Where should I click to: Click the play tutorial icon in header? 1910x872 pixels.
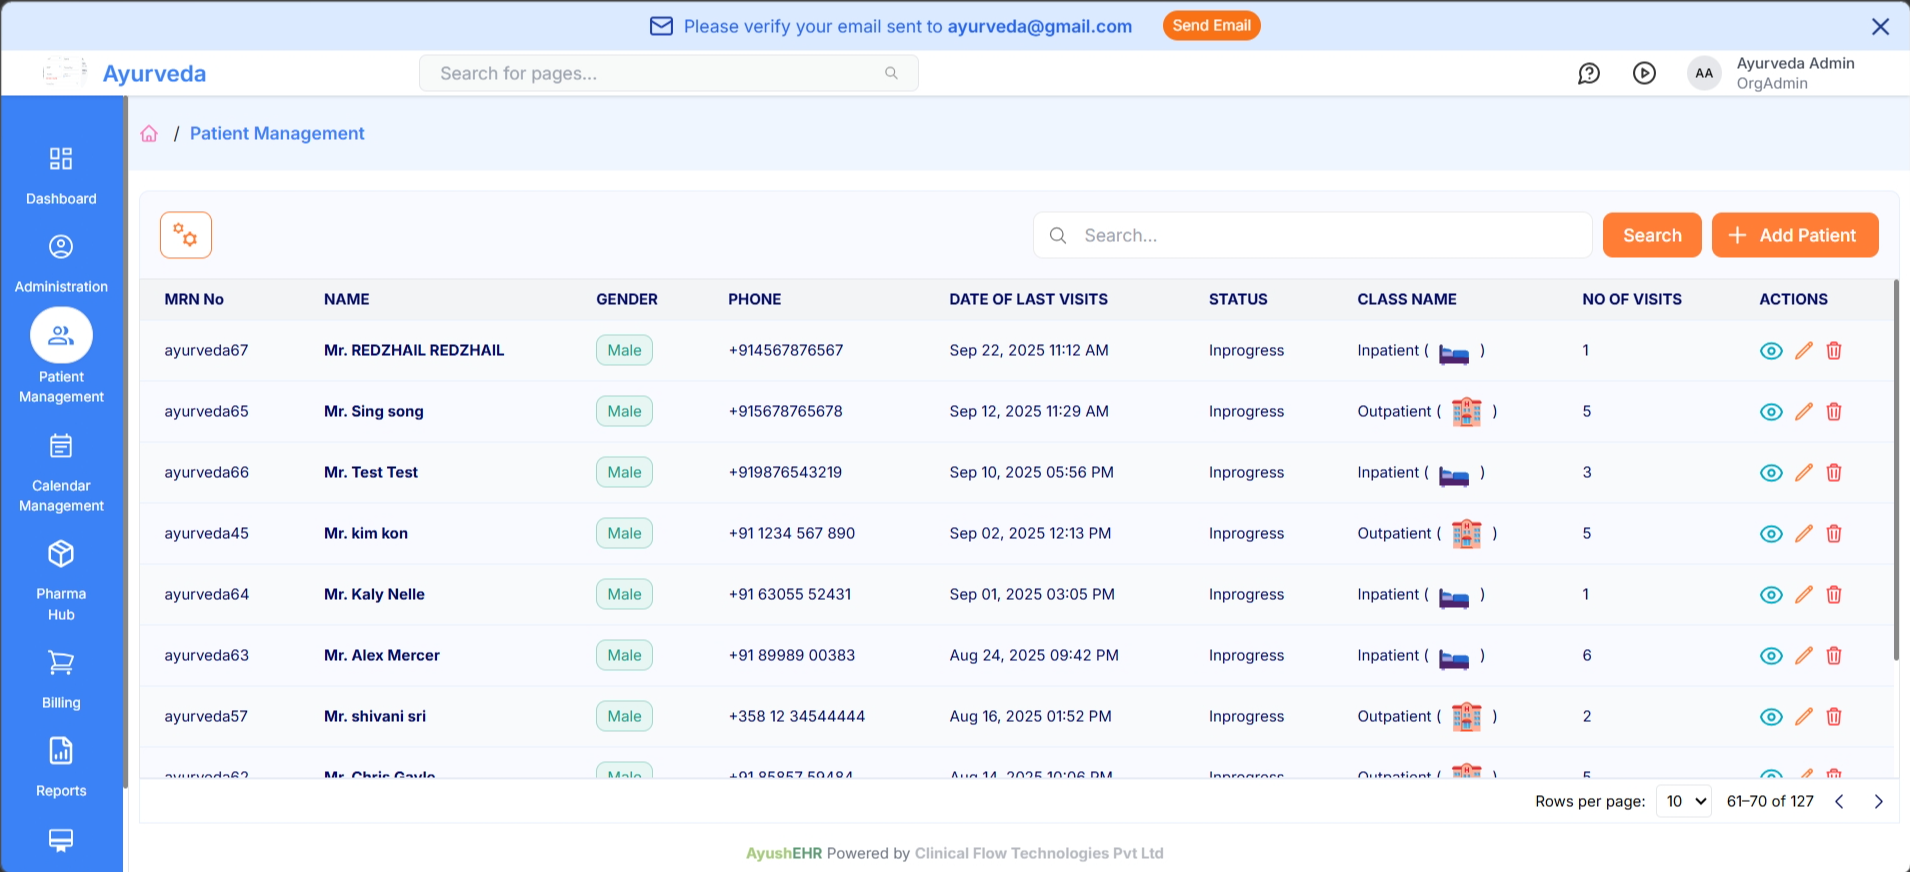(x=1644, y=73)
